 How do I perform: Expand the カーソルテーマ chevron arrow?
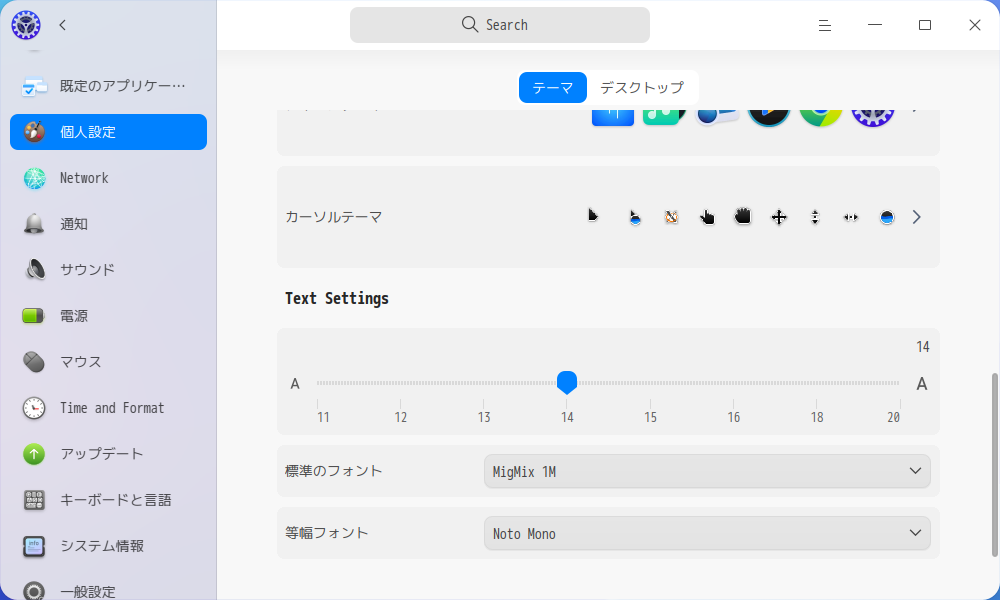(x=916, y=216)
